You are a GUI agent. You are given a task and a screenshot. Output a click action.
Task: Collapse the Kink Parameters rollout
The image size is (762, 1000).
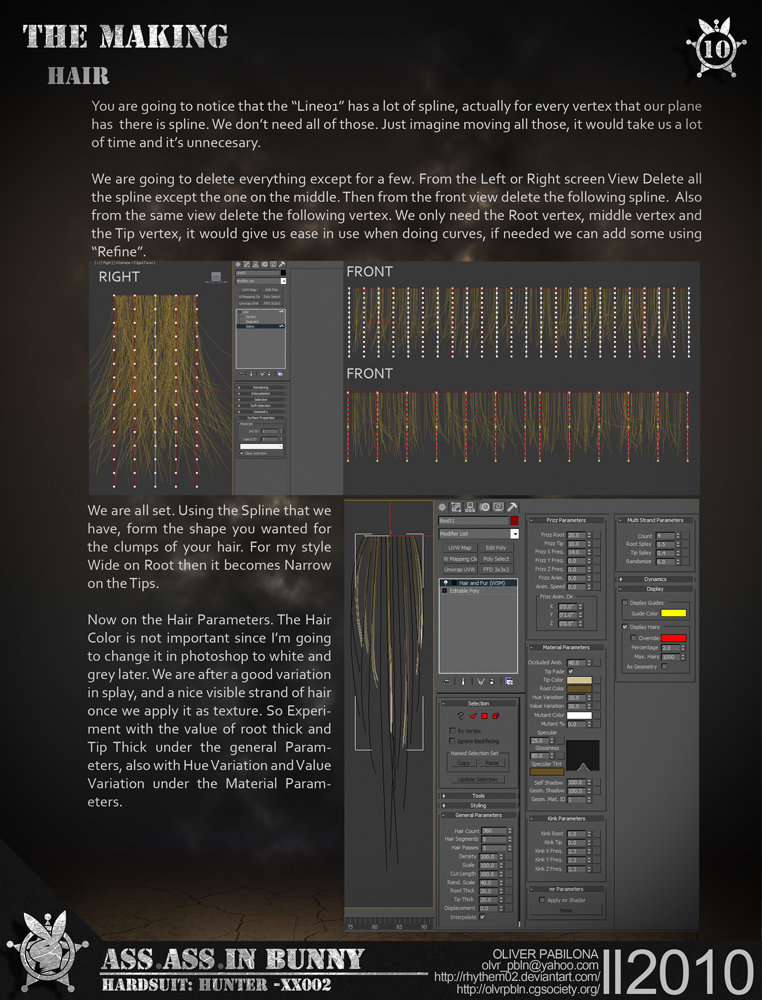pyautogui.click(x=566, y=818)
